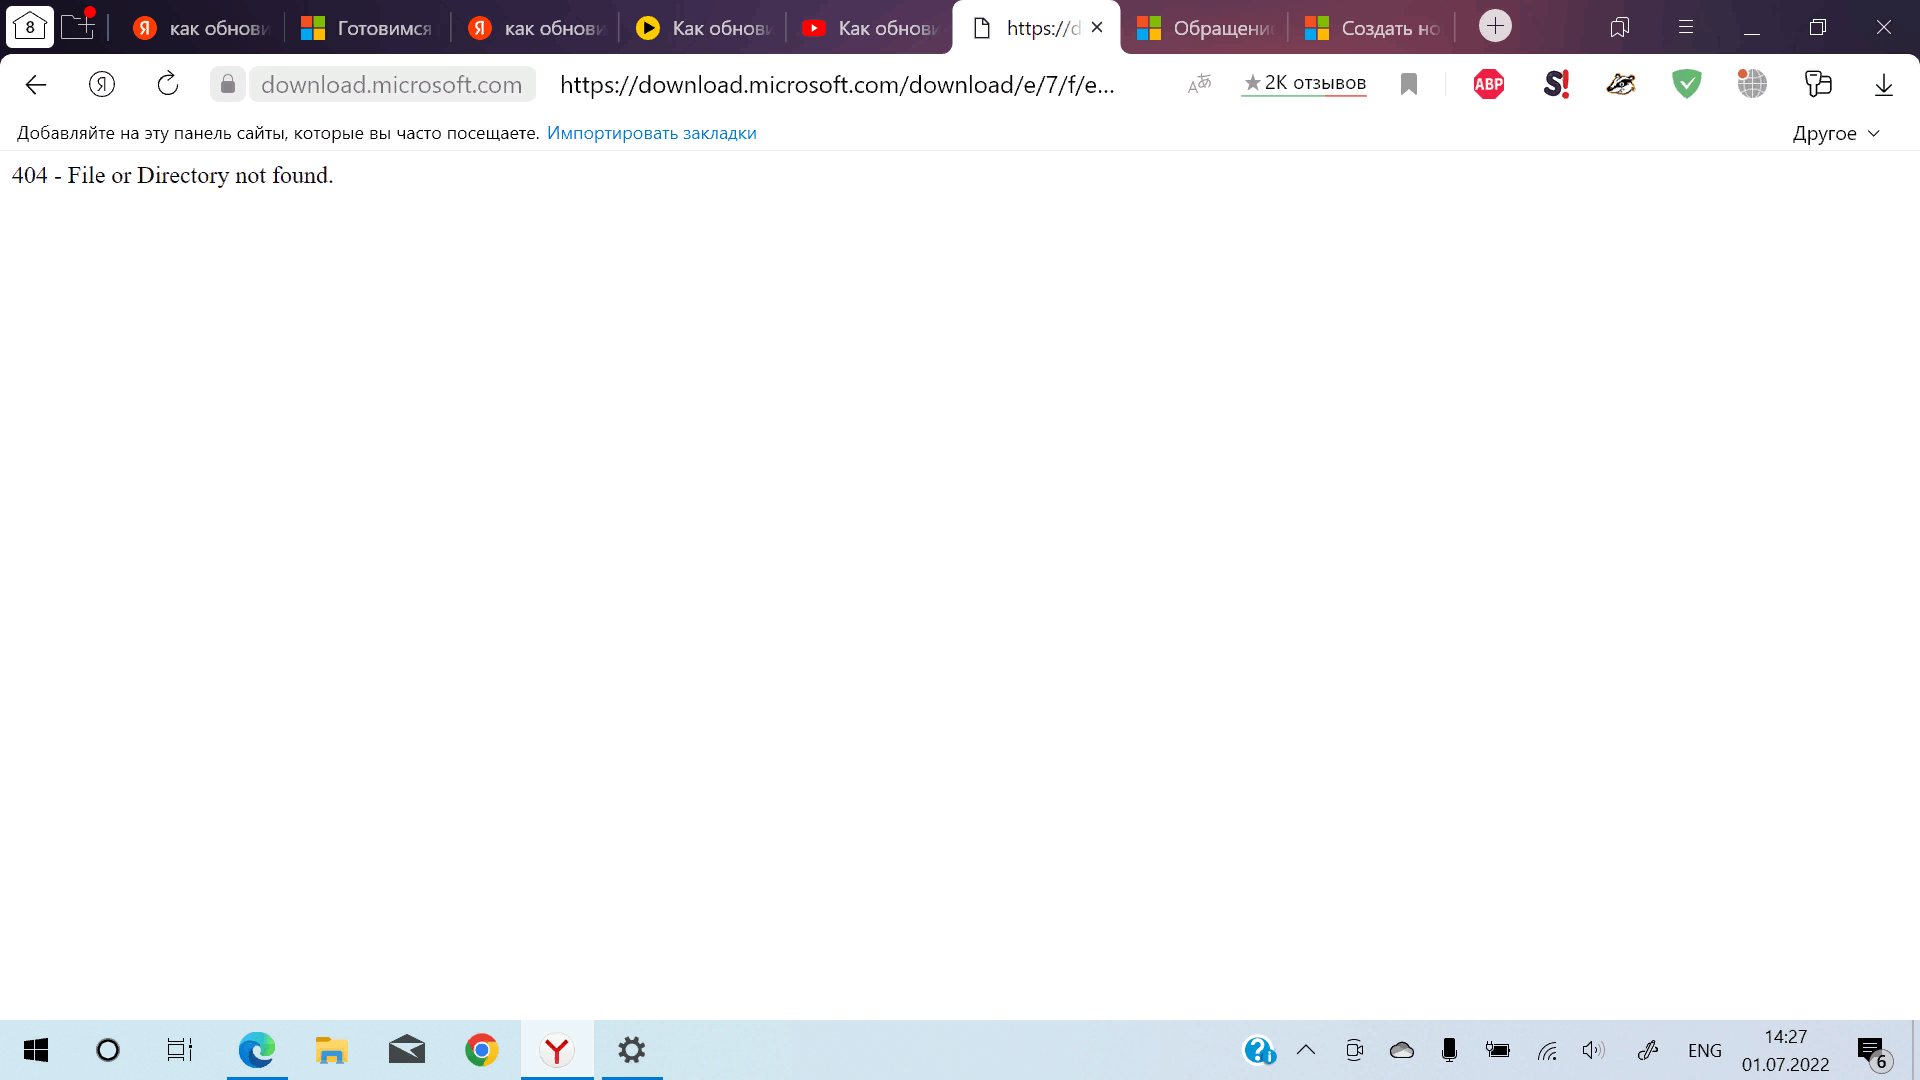Image resolution: width=1920 pixels, height=1080 pixels.
Task: Open Wi-Fi network tray icon
Action: 1547,1051
